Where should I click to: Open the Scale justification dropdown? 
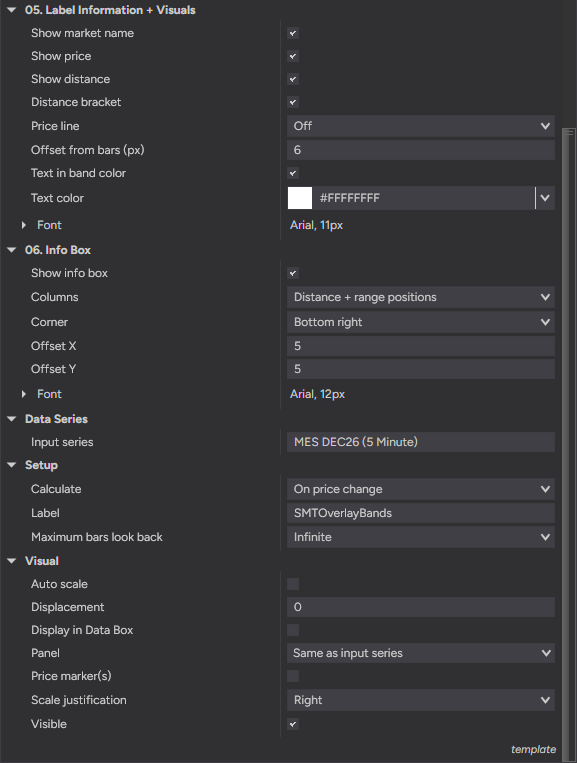pos(421,700)
